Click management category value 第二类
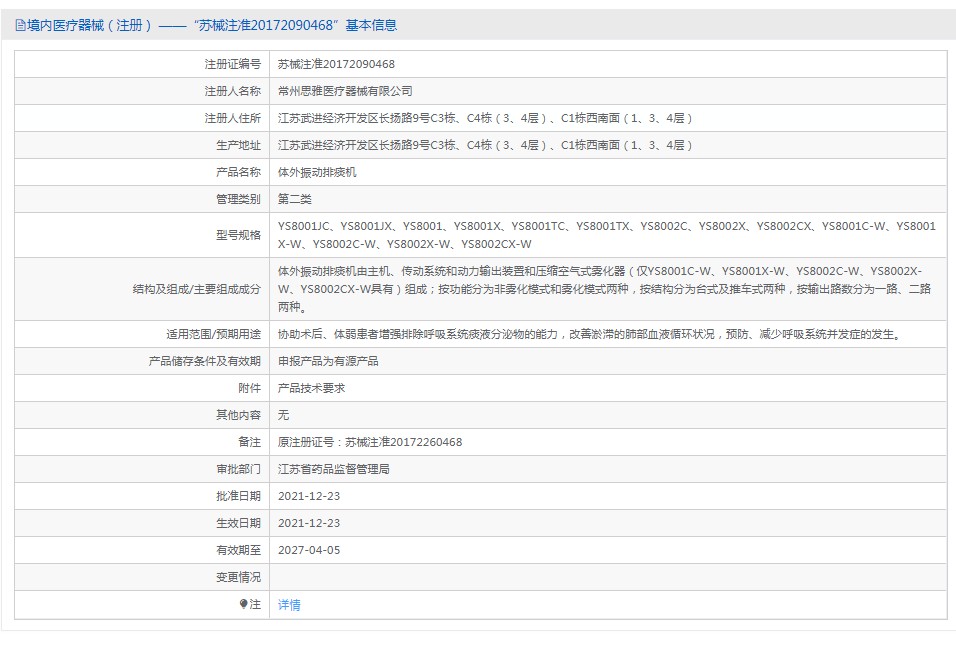This screenshot has height=647, width=956. coord(294,199)
